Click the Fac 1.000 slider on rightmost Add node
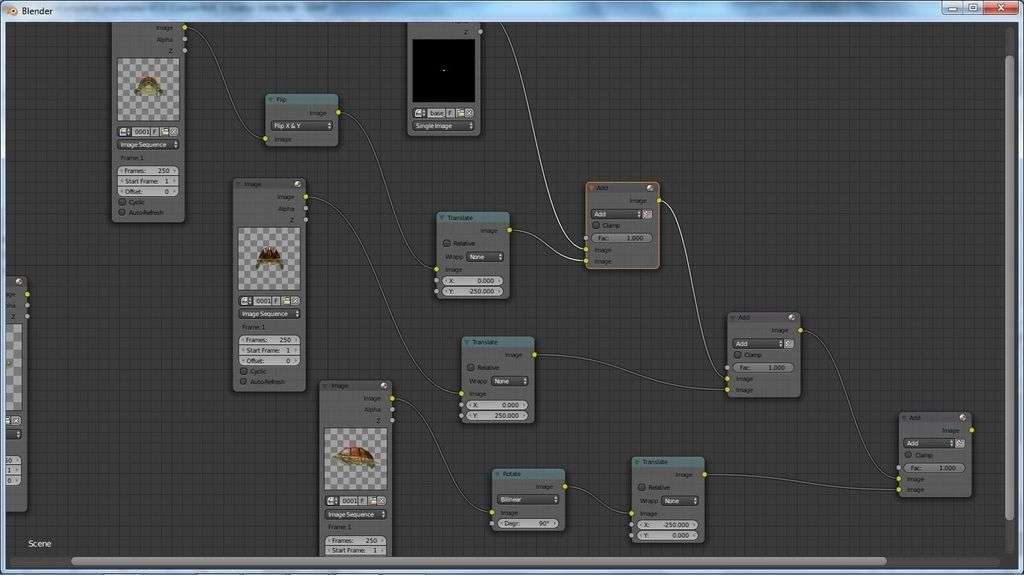The image size is (1024, 575). (934, 468)
